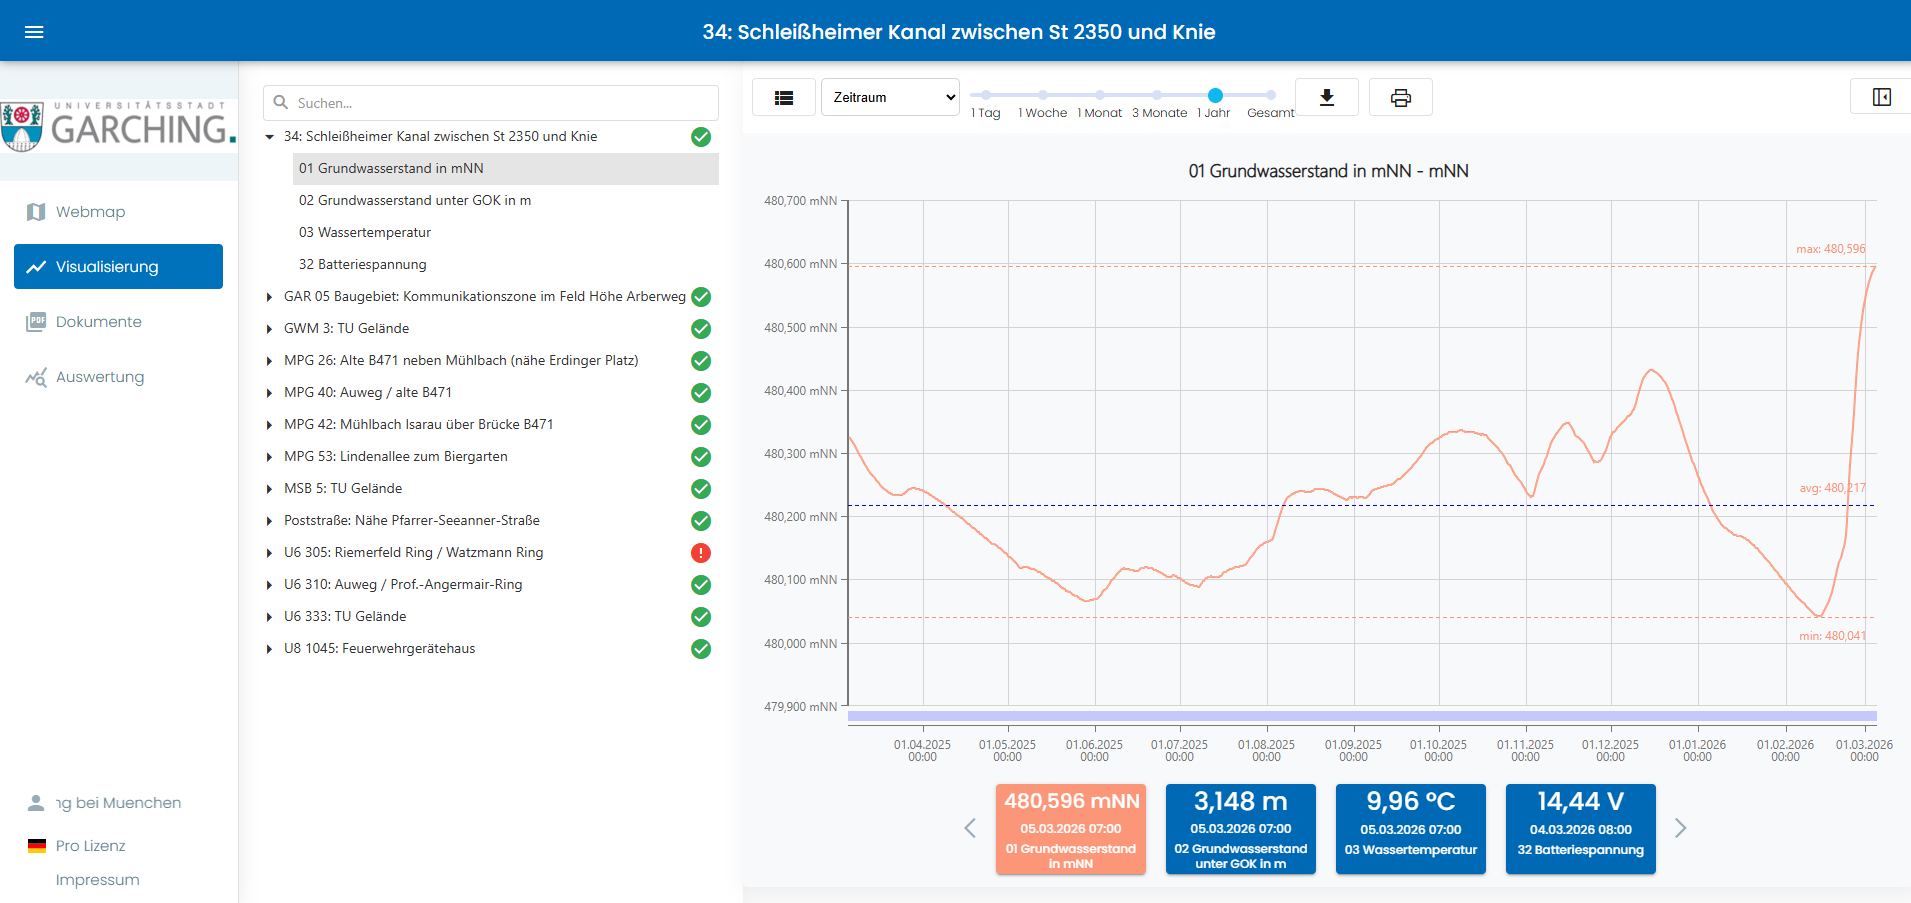
Task: Collapse the 34: Schleißheimer Kanal node
Action: [269, 137]
